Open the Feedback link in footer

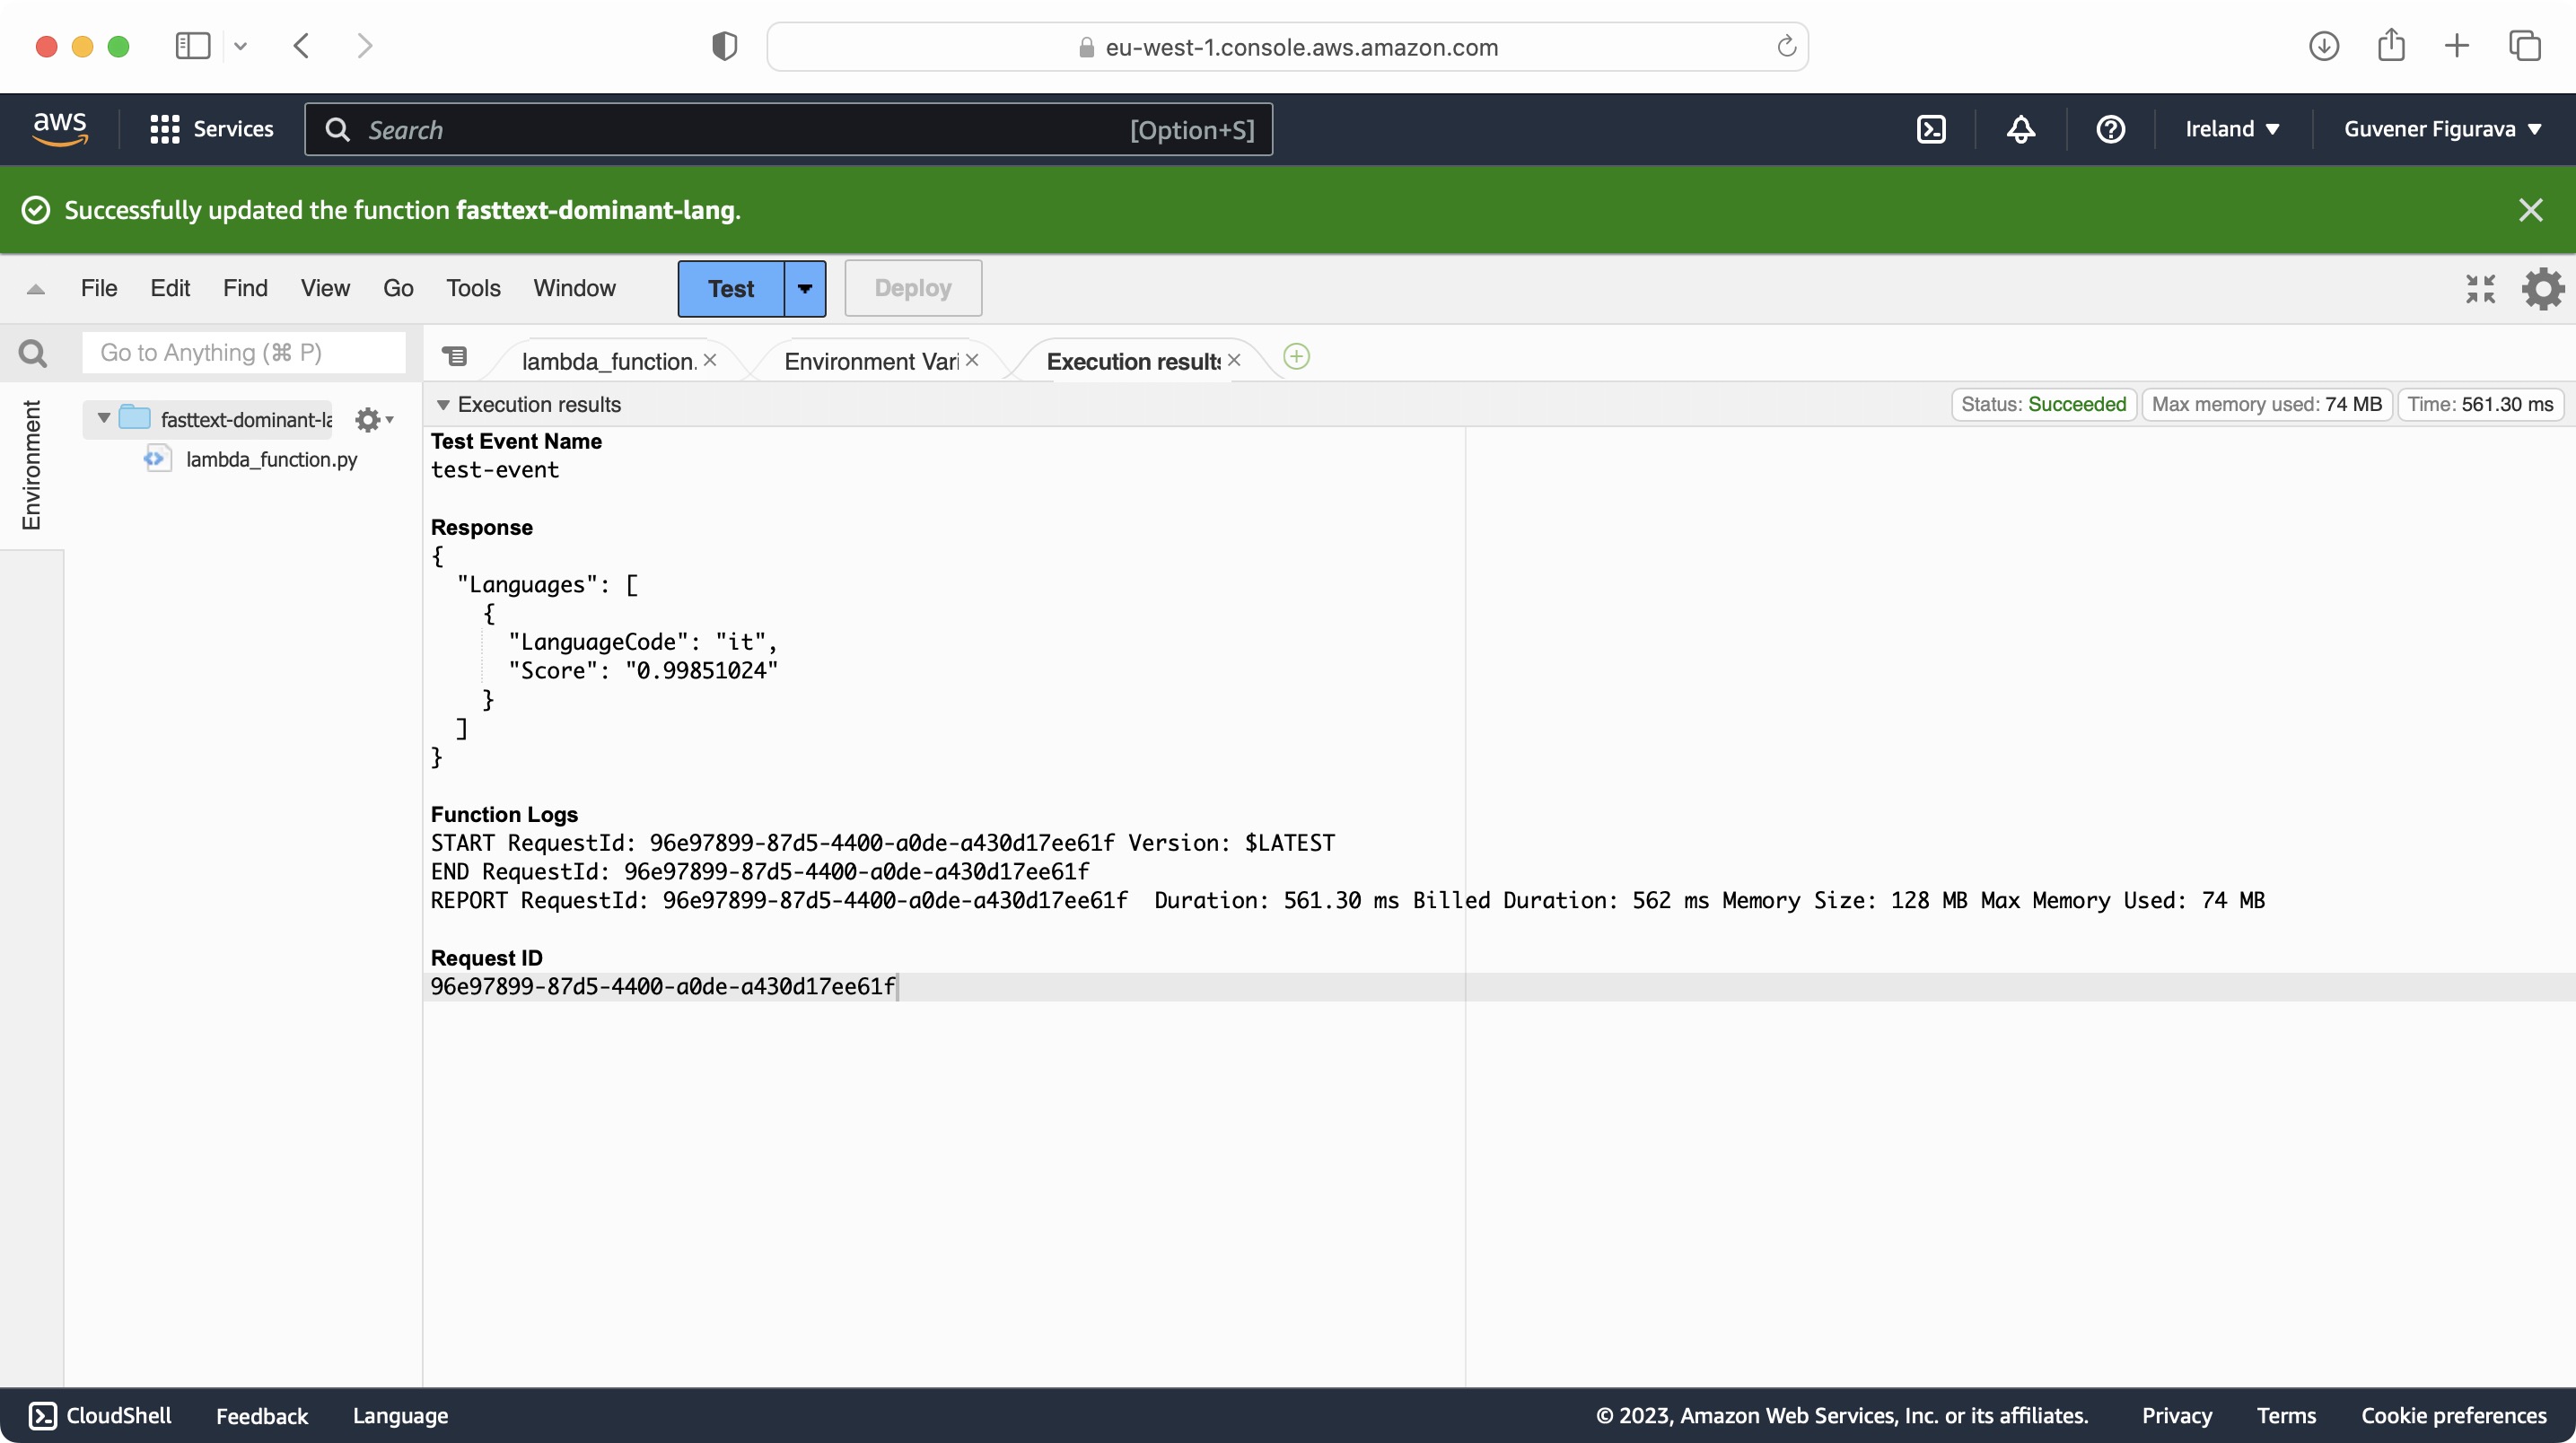(262, 1416)
